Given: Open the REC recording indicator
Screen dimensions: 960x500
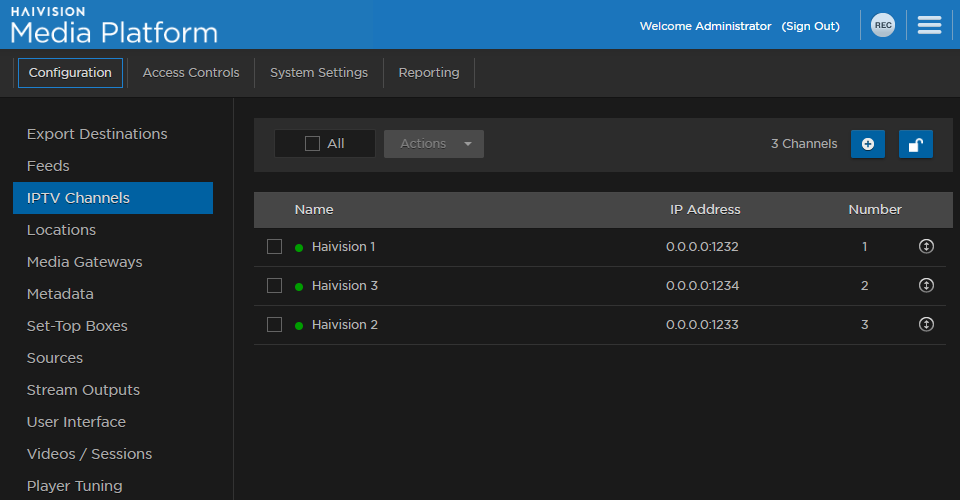Looking at the screenshot, I should pos(882,26).
